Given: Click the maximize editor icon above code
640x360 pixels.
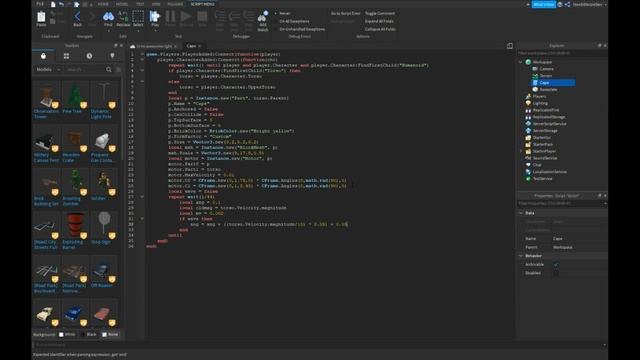Looking at the screenshot, I should 510,46.
